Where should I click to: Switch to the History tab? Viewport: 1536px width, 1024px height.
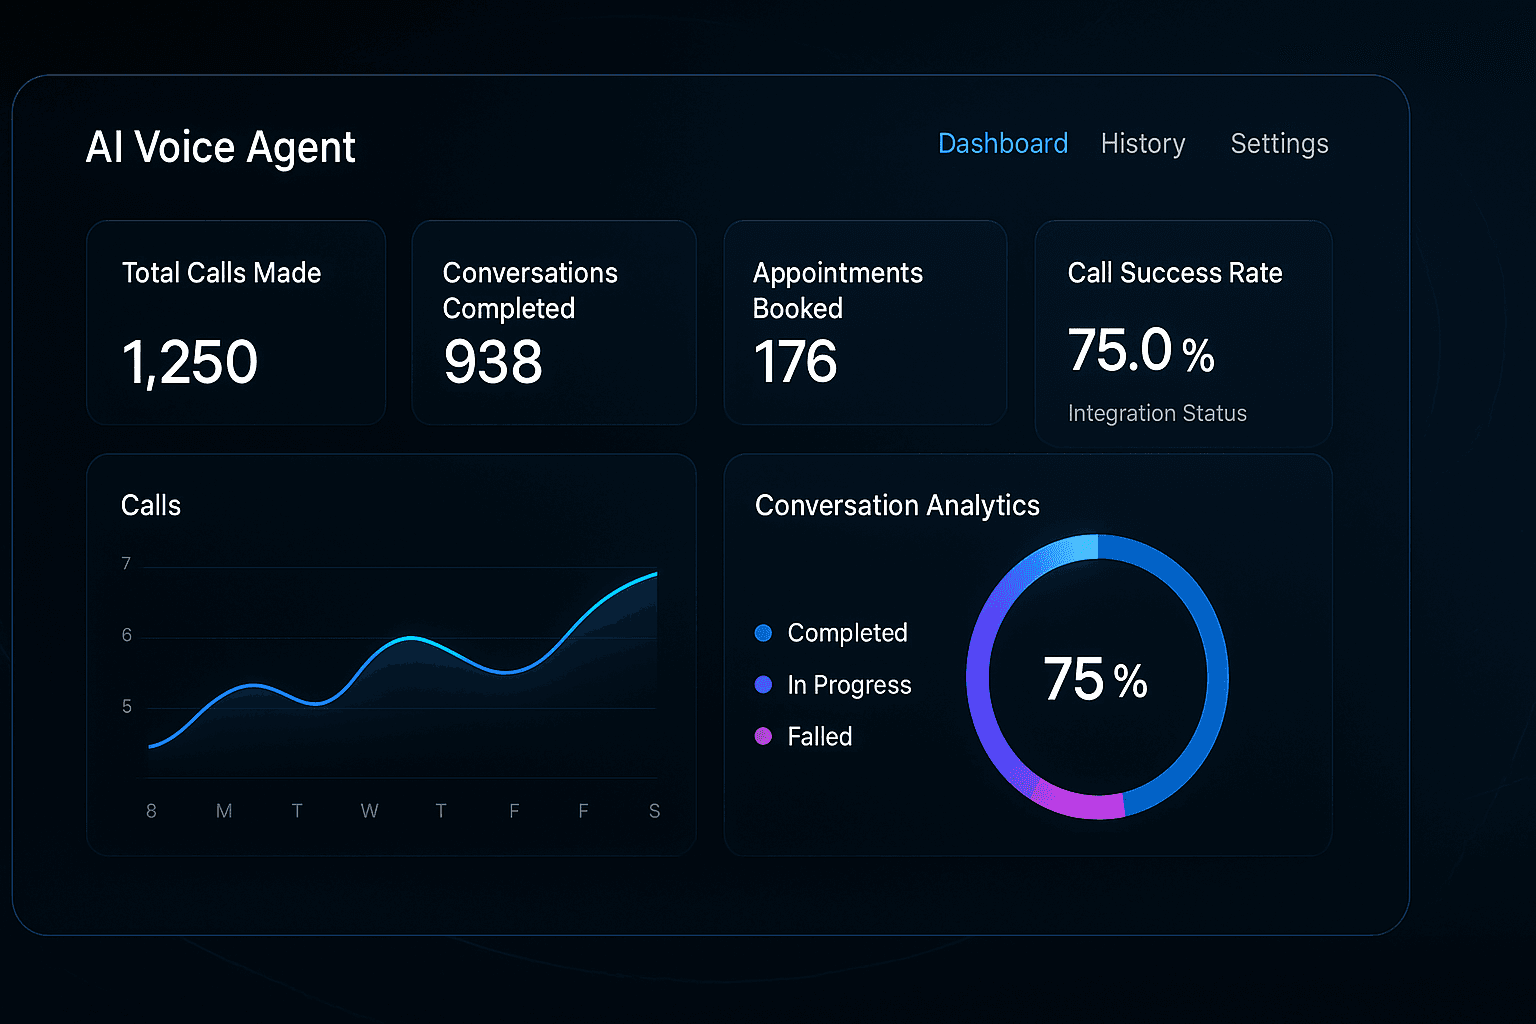[1143, 144]
